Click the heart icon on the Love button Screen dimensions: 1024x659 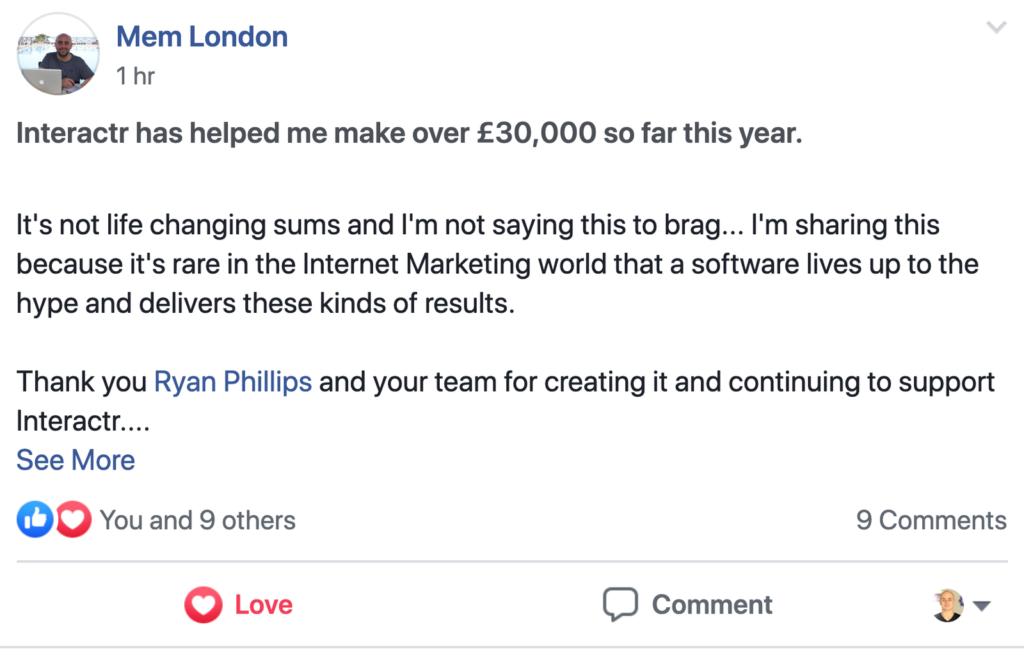203,605
